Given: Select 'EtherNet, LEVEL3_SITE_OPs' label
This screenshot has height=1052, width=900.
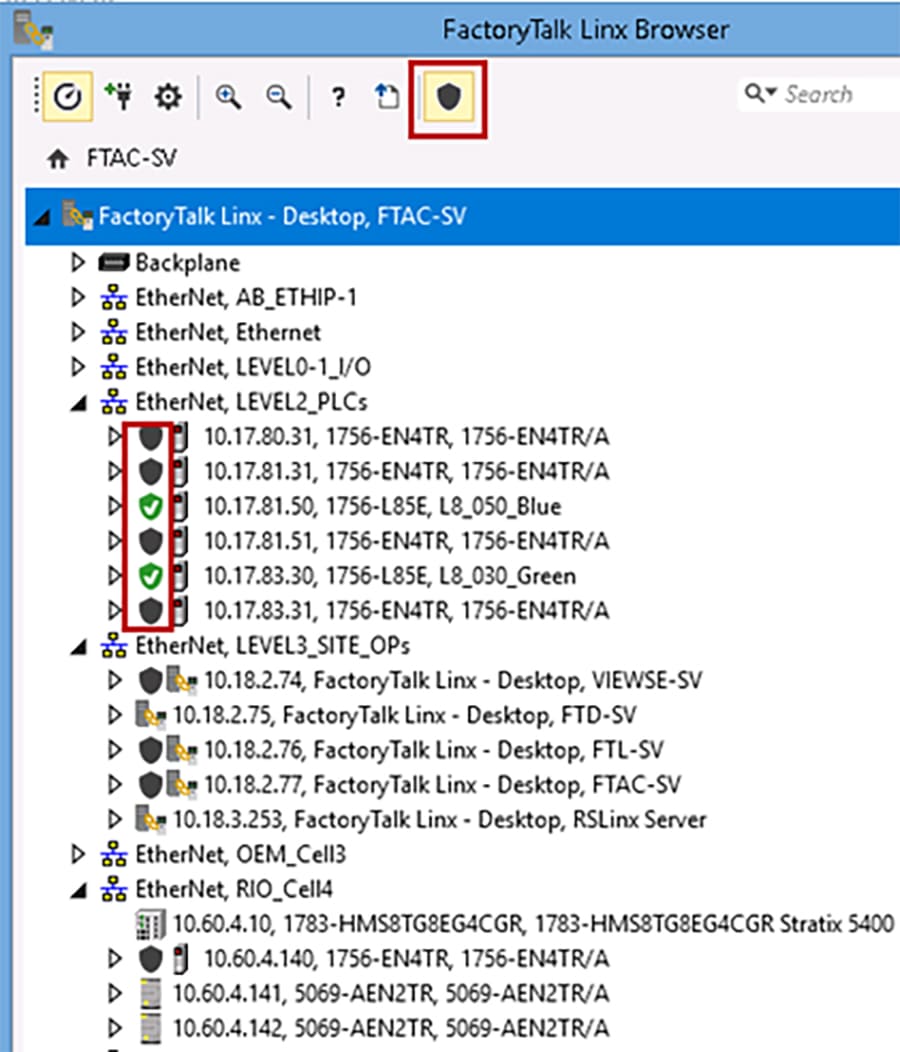Looking at the screenshot, I should pos(272,645).
